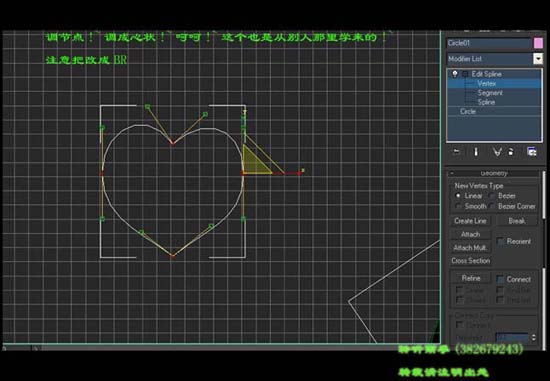This screenshot has width=550, height=381.
Task: Collapse the Geometry rollout
Action: tap(452, 173)
